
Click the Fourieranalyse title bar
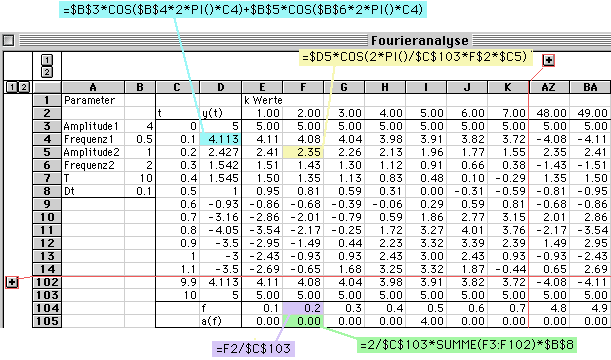(420, 41)
